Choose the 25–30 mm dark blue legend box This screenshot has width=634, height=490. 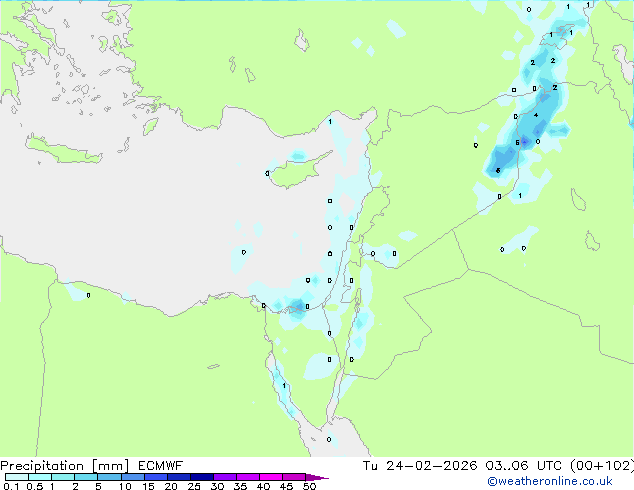coord(202,477)
